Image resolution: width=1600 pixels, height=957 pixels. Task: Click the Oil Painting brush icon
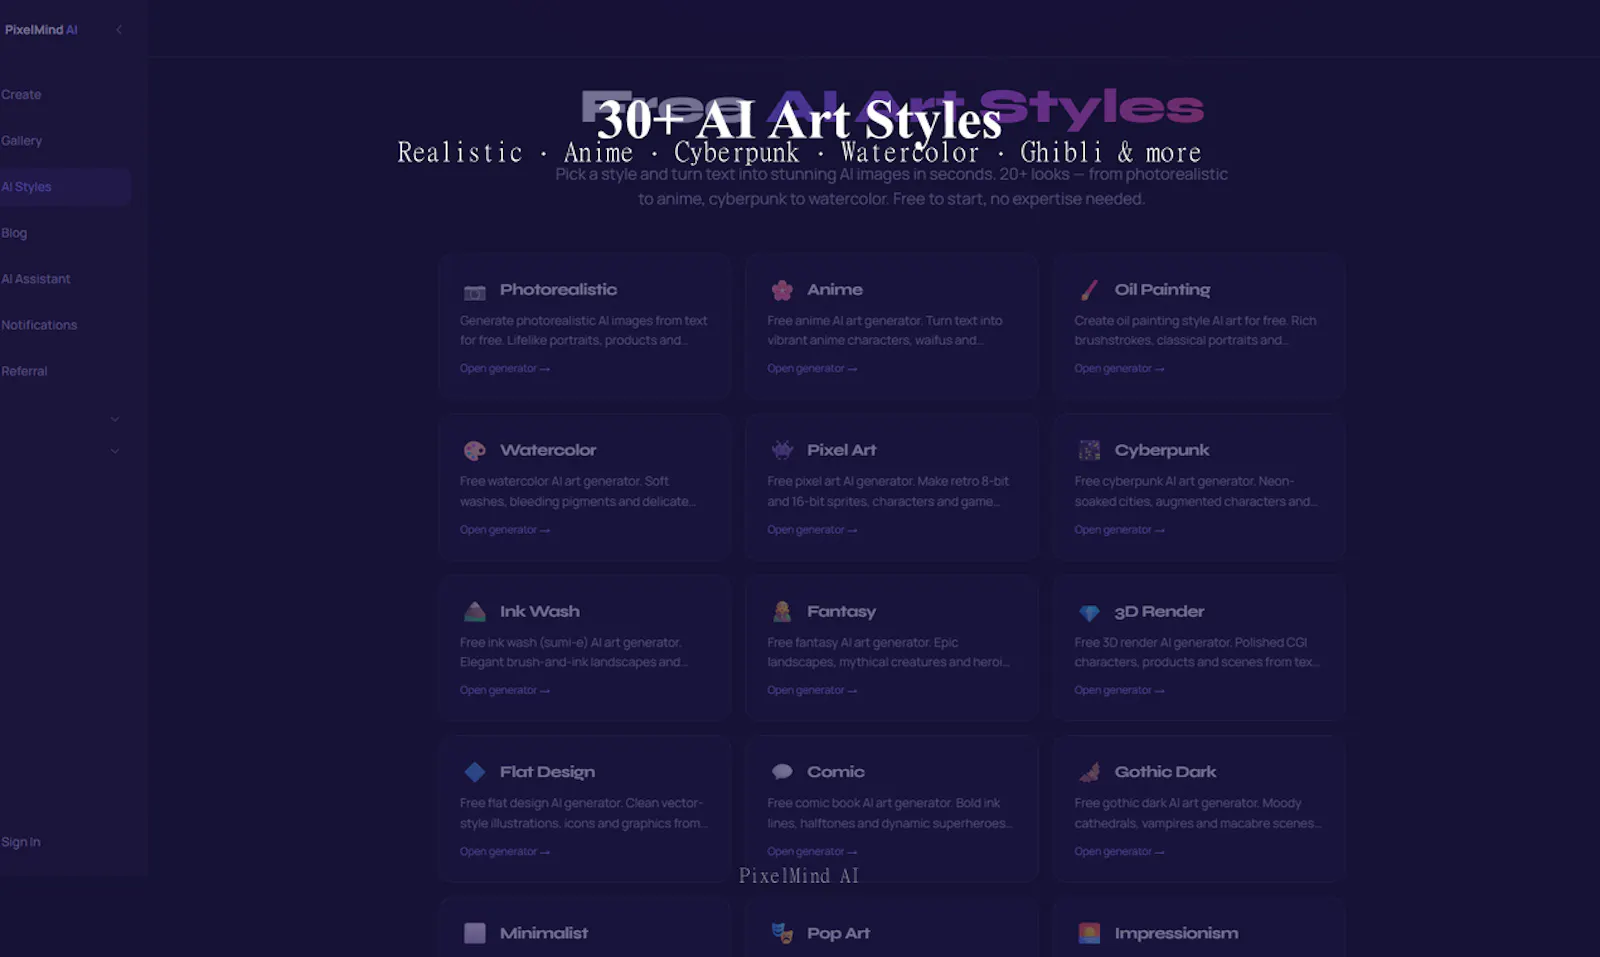(1089, 290)
